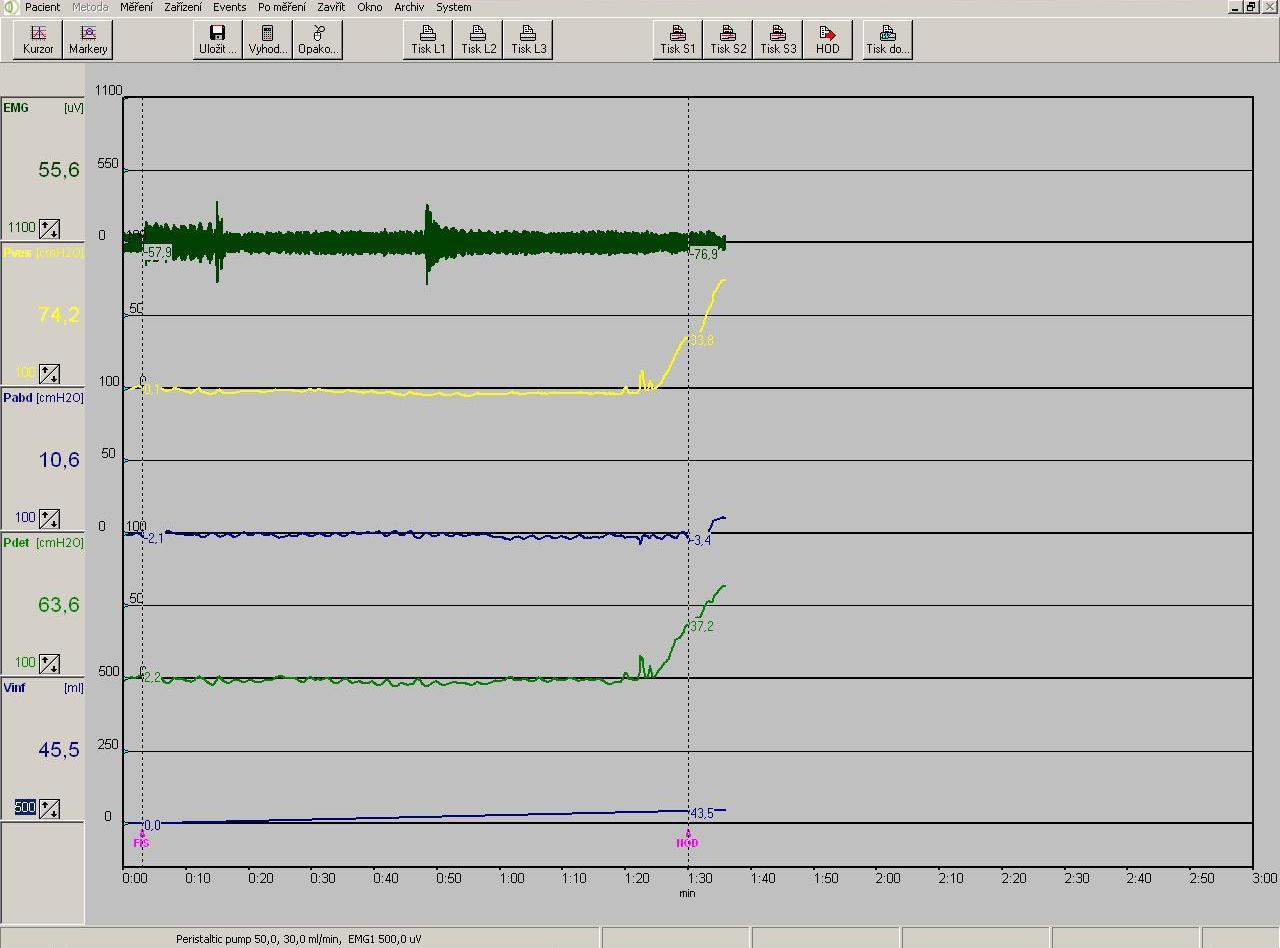Image resolution: width=1280 pixels, height=948 pixels.
Task: Open the Archiv menu
Action: [409, 7]
